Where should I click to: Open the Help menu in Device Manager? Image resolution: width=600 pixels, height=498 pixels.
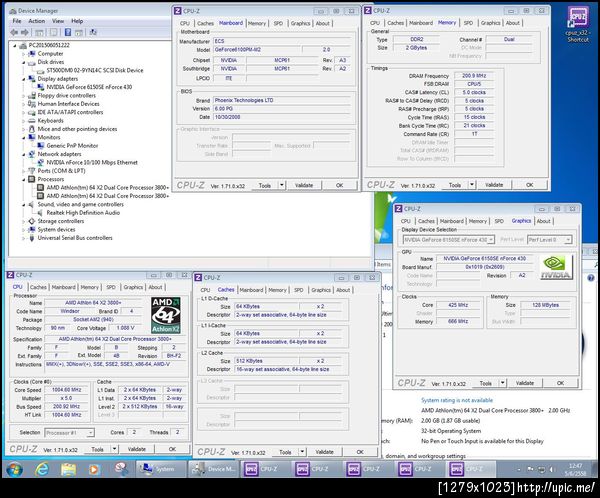[x=77, y=21]
